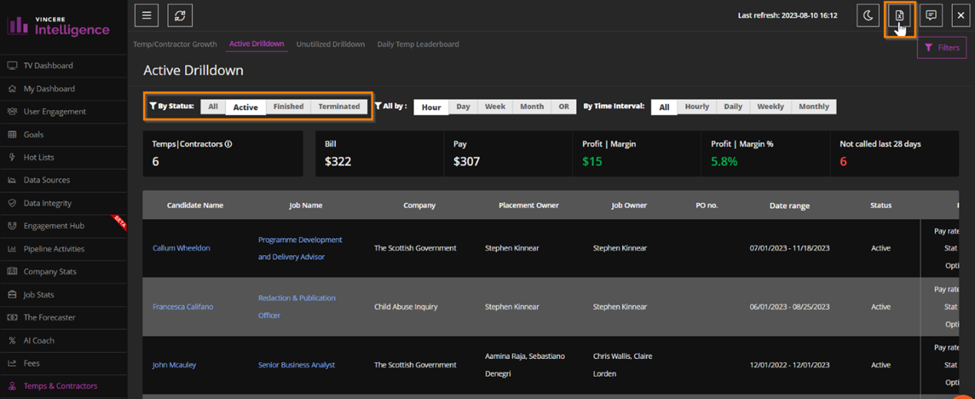
Task: Click the refresh data icon
Action: [180, 16]
